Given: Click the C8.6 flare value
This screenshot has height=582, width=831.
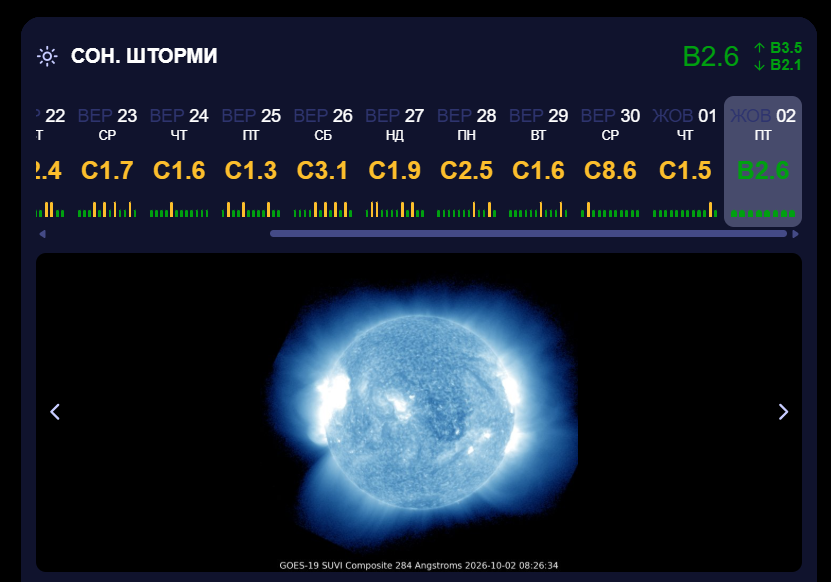Looking at the screenshot, I should pyautogui.click(x=610, y=171).
